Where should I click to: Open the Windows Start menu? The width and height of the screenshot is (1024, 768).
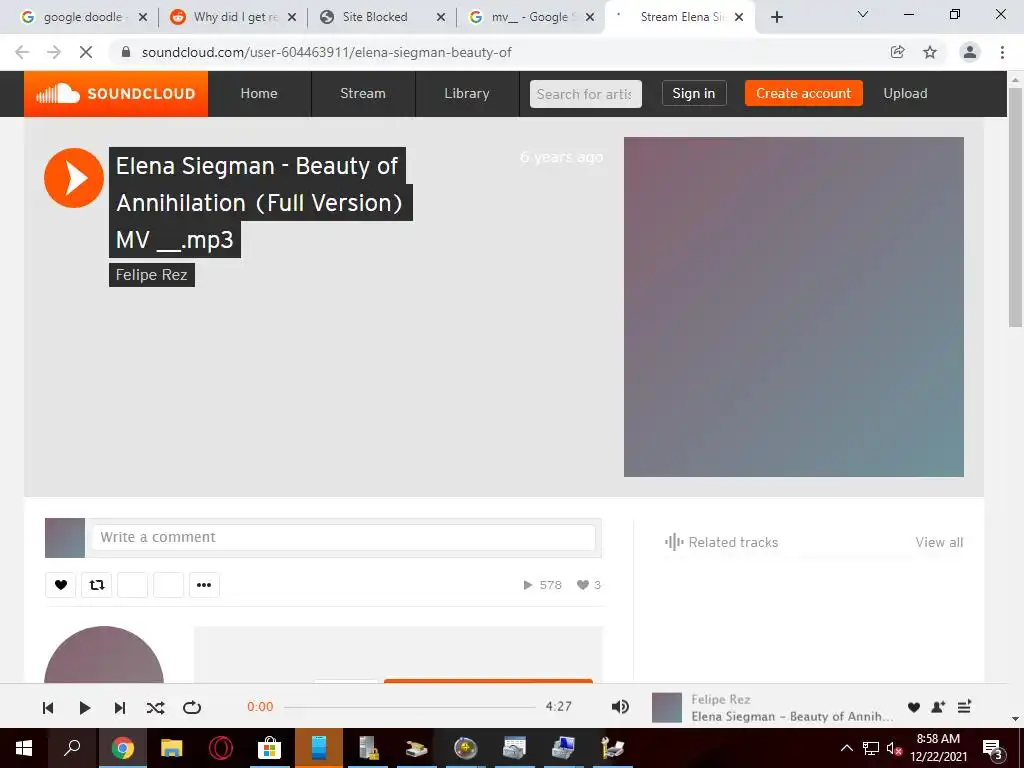[x=24, y=748]
